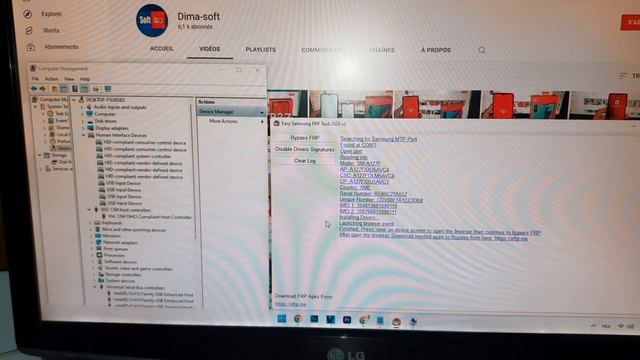Open the Easy Samsung FRP Tool taskbar icon
This screenshot has width=640, height=360.
[x=396, y=322]
